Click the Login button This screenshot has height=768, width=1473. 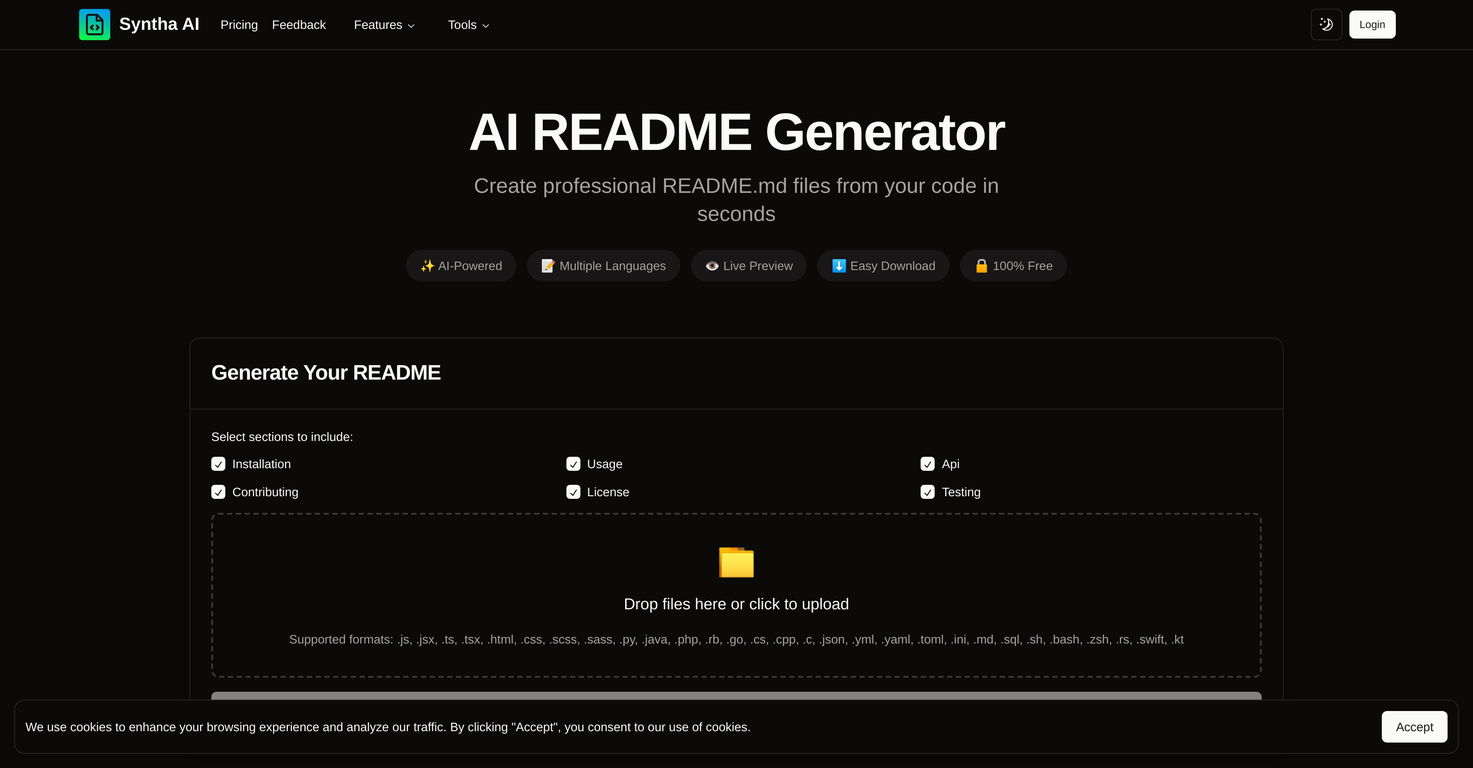tap(1371, 24)
